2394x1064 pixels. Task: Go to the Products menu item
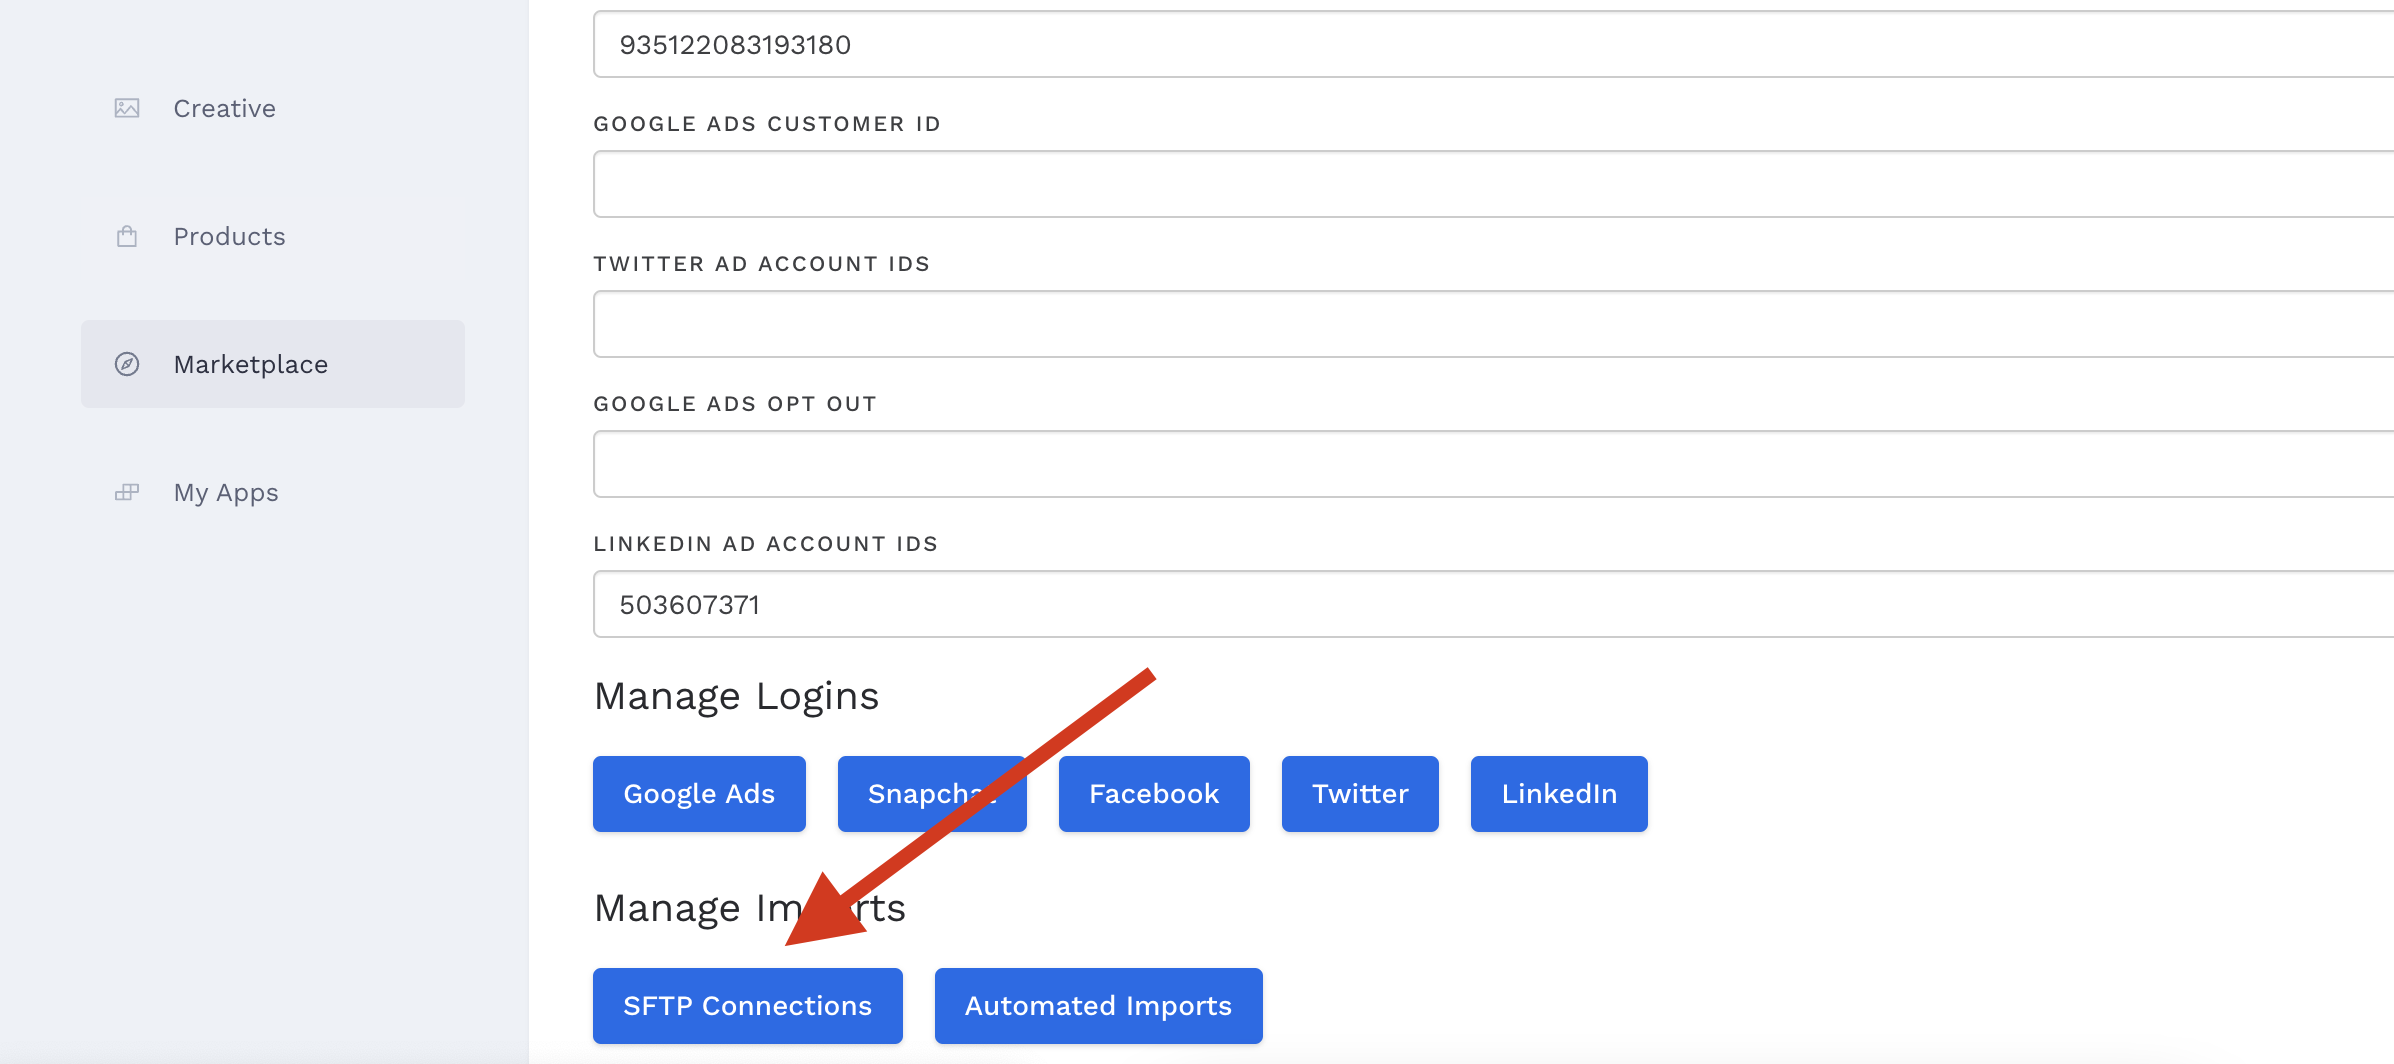[x=229, y=237]
